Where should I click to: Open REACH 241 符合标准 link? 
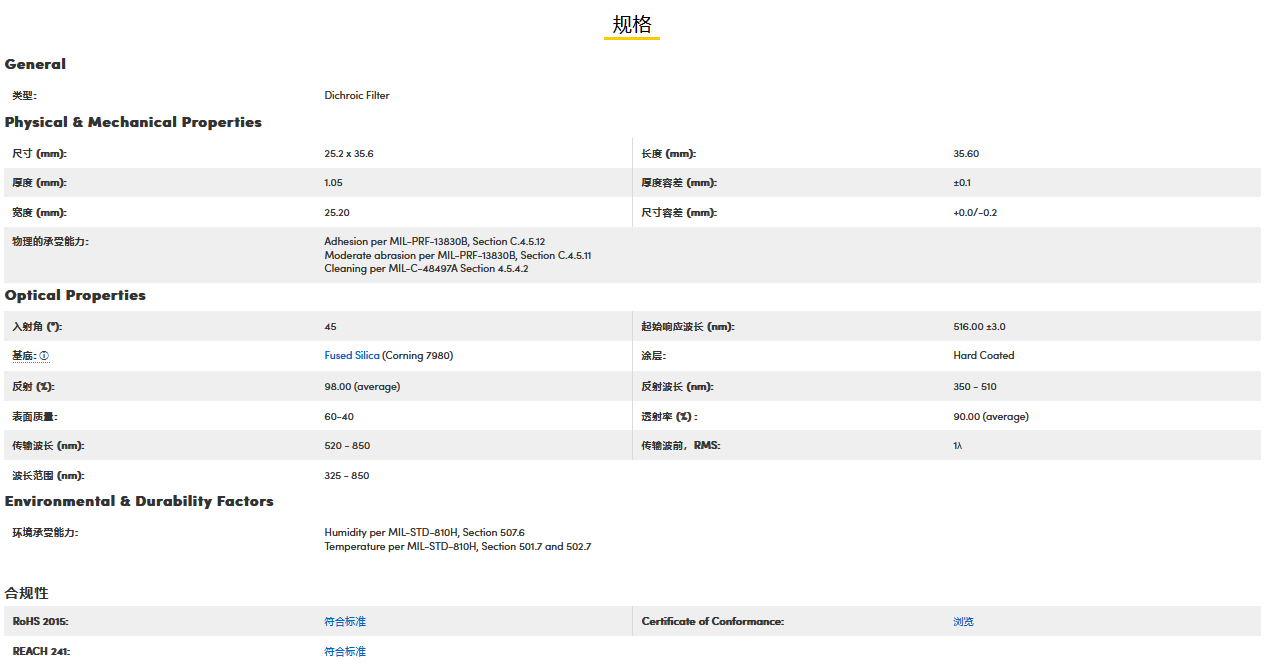pos(345,652)
